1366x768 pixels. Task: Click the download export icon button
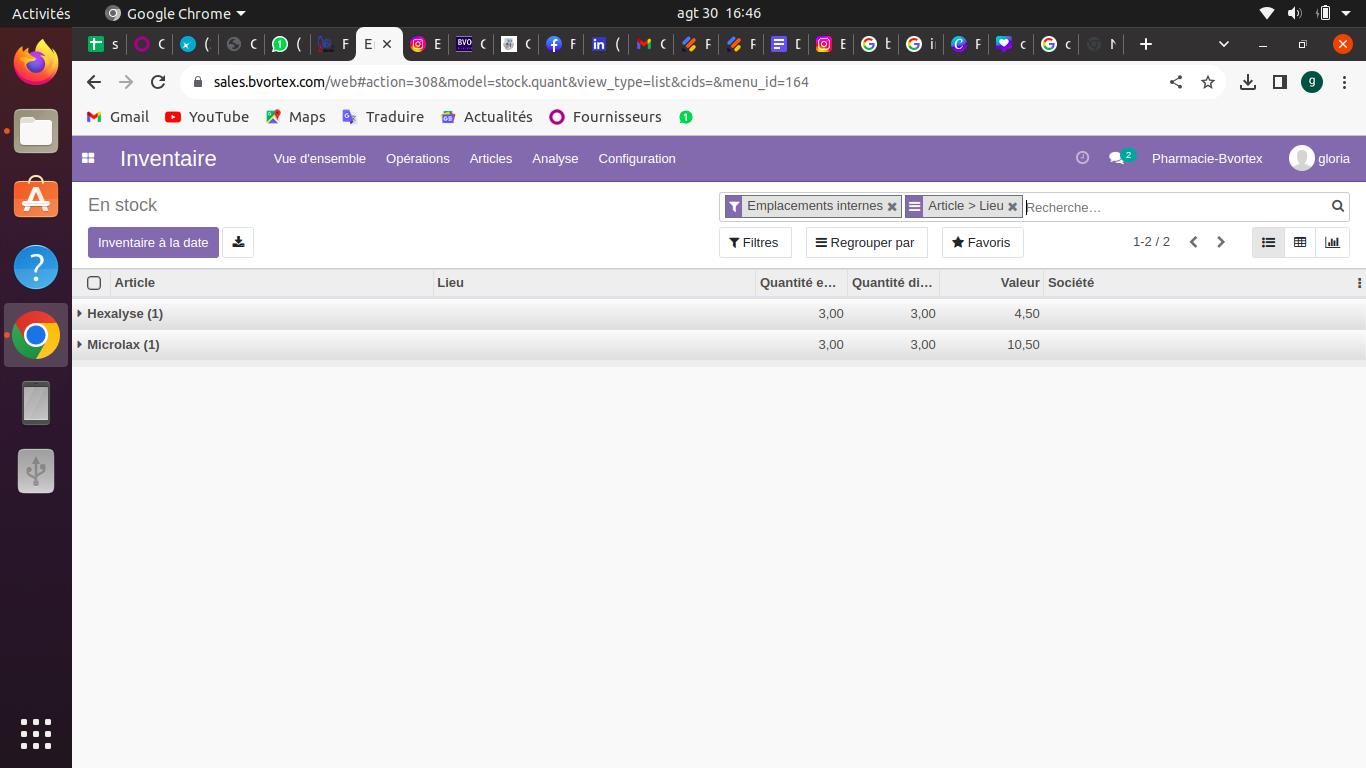coord(238,242)
